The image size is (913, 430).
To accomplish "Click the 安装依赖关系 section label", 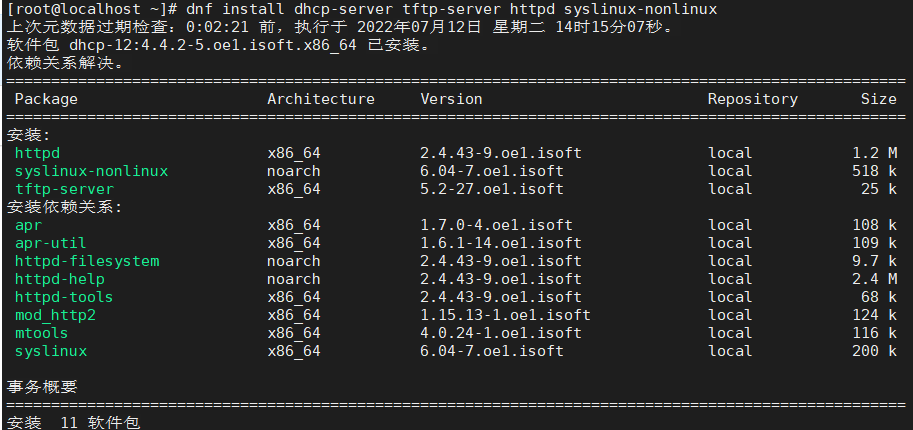I will coord(64,207).
